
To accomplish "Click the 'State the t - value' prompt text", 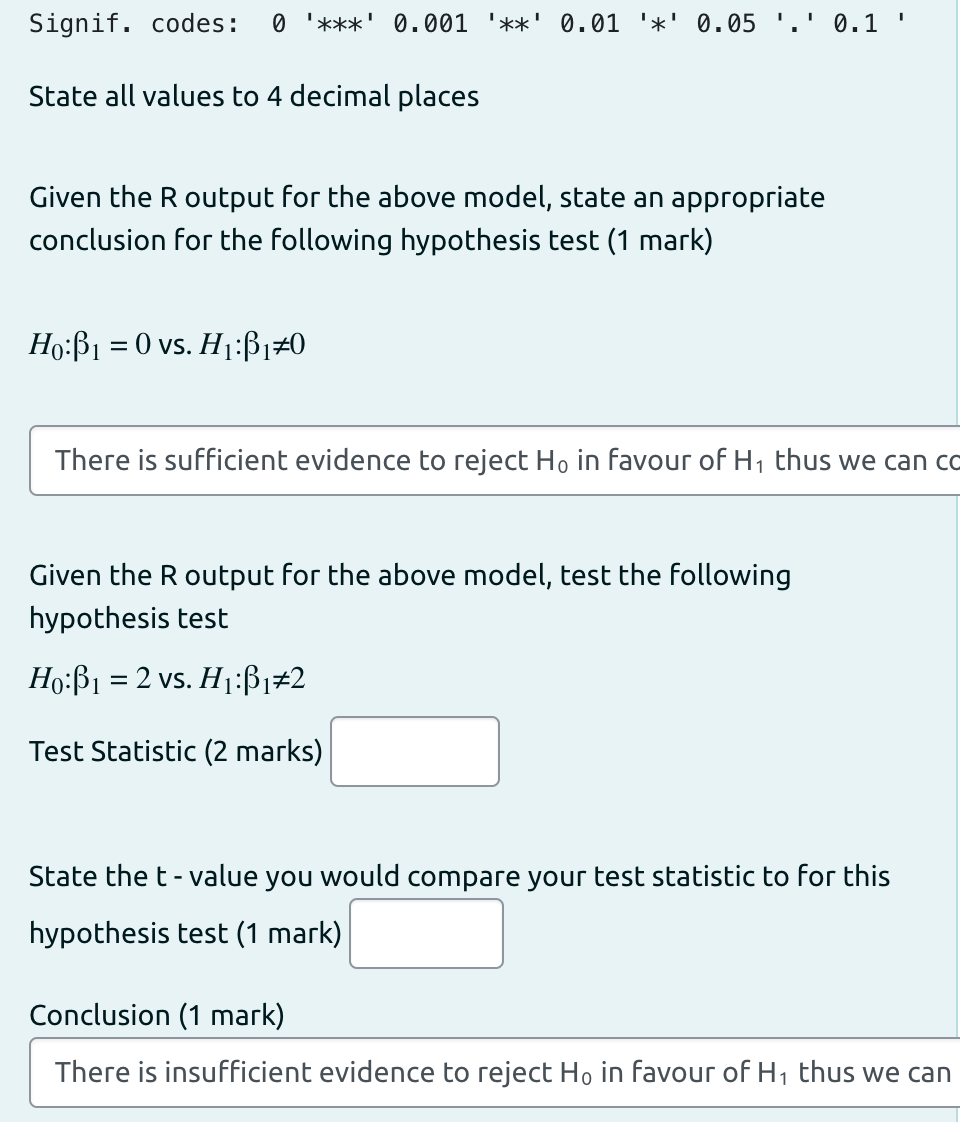I will (x=460, y=876).
